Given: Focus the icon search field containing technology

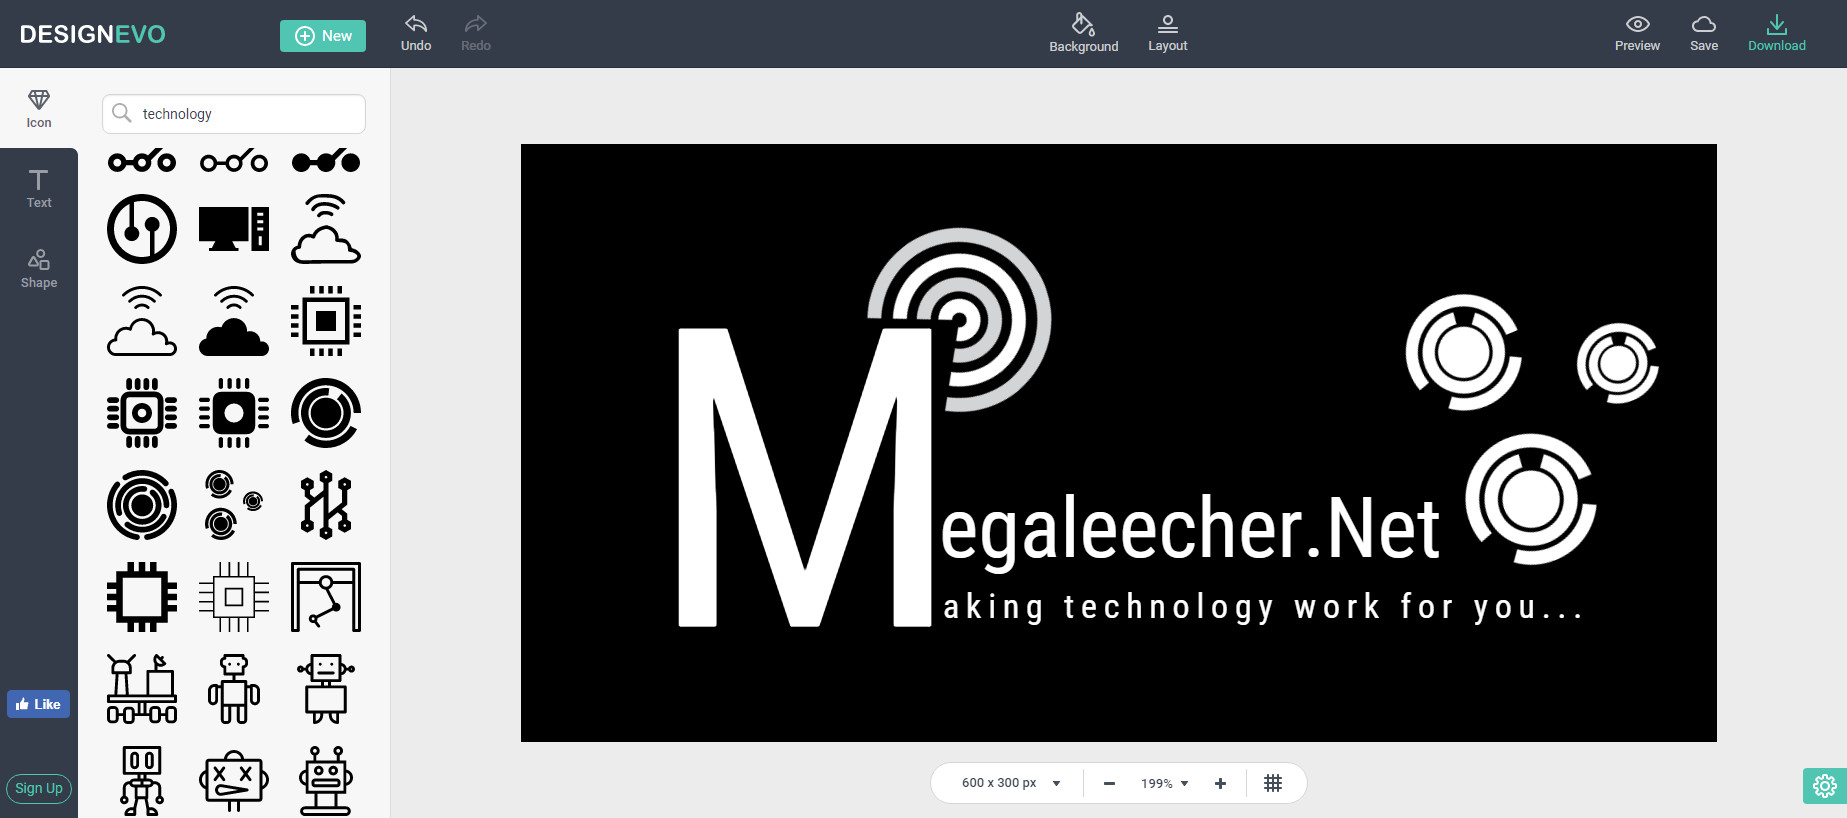Looking at the screenshot, I should click(x=234, y=114).
